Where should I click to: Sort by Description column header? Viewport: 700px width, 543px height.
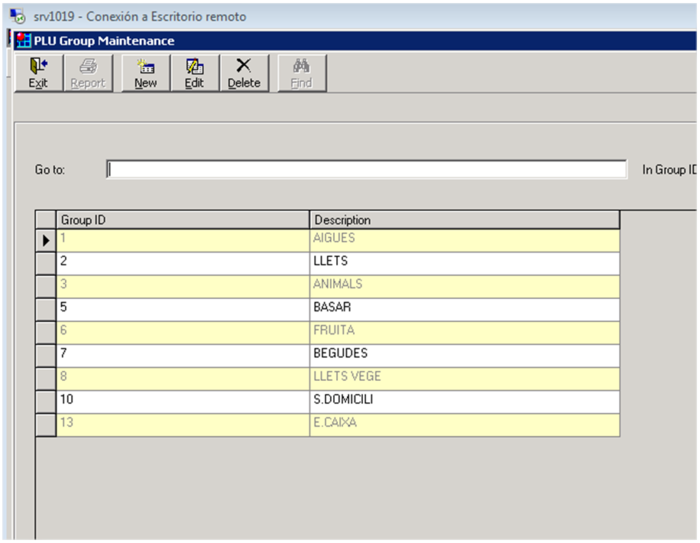point(464,220)
